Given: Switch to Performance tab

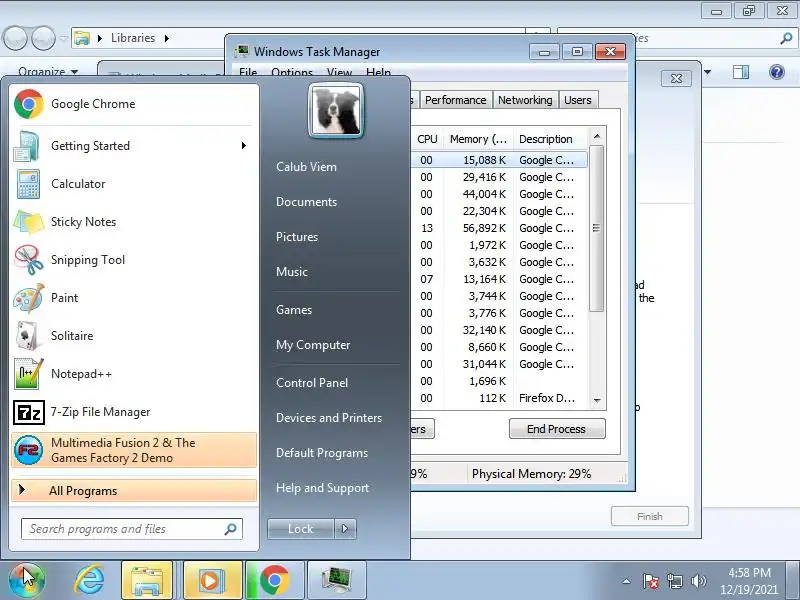Looking at the screenshot, I should (456, 100).
